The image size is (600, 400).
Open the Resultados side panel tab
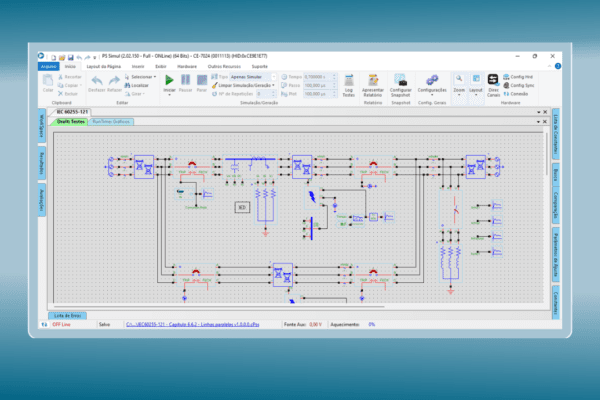[x=42, y=163]
